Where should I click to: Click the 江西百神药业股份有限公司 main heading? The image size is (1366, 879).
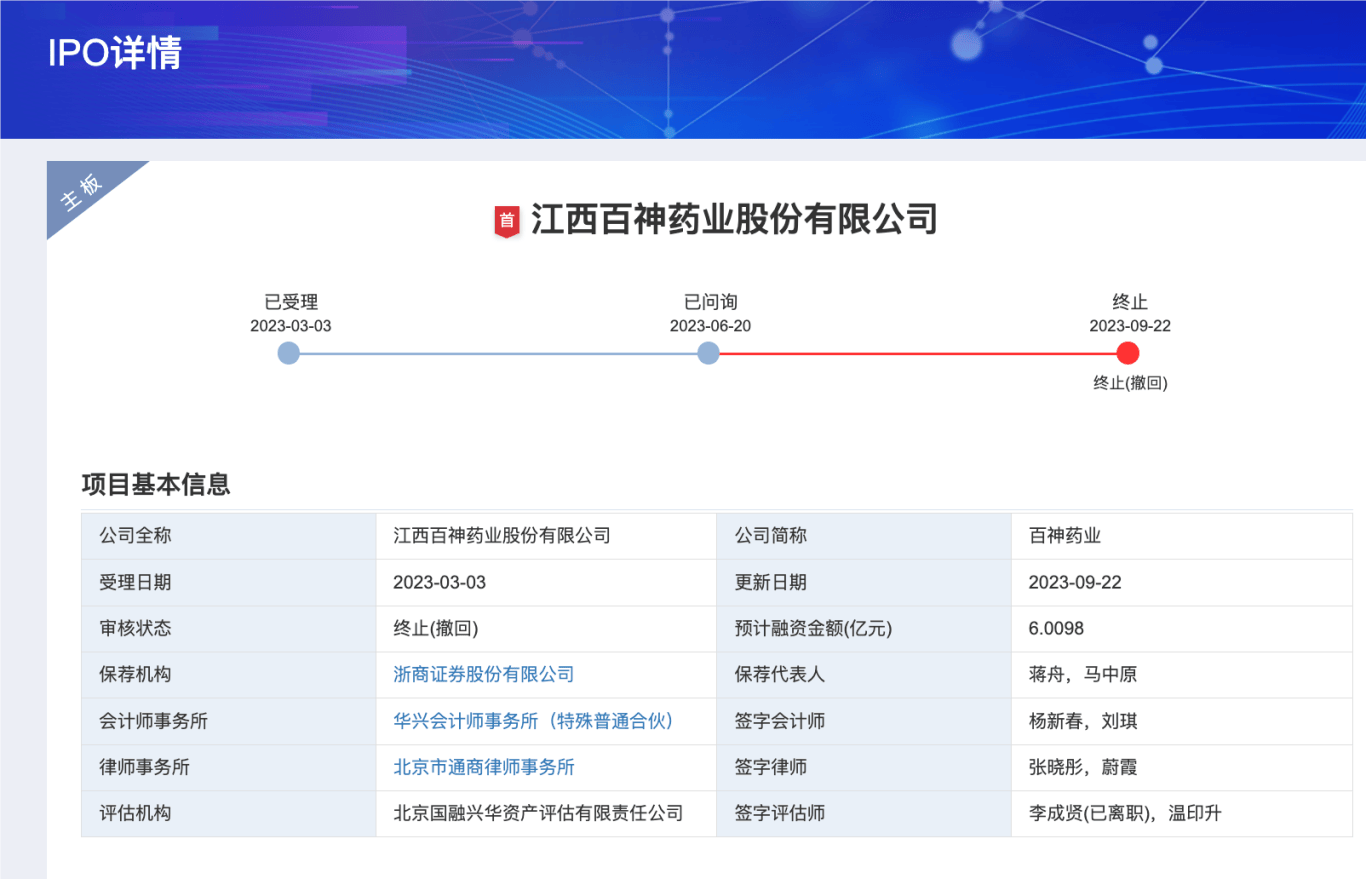click(734, 219)
